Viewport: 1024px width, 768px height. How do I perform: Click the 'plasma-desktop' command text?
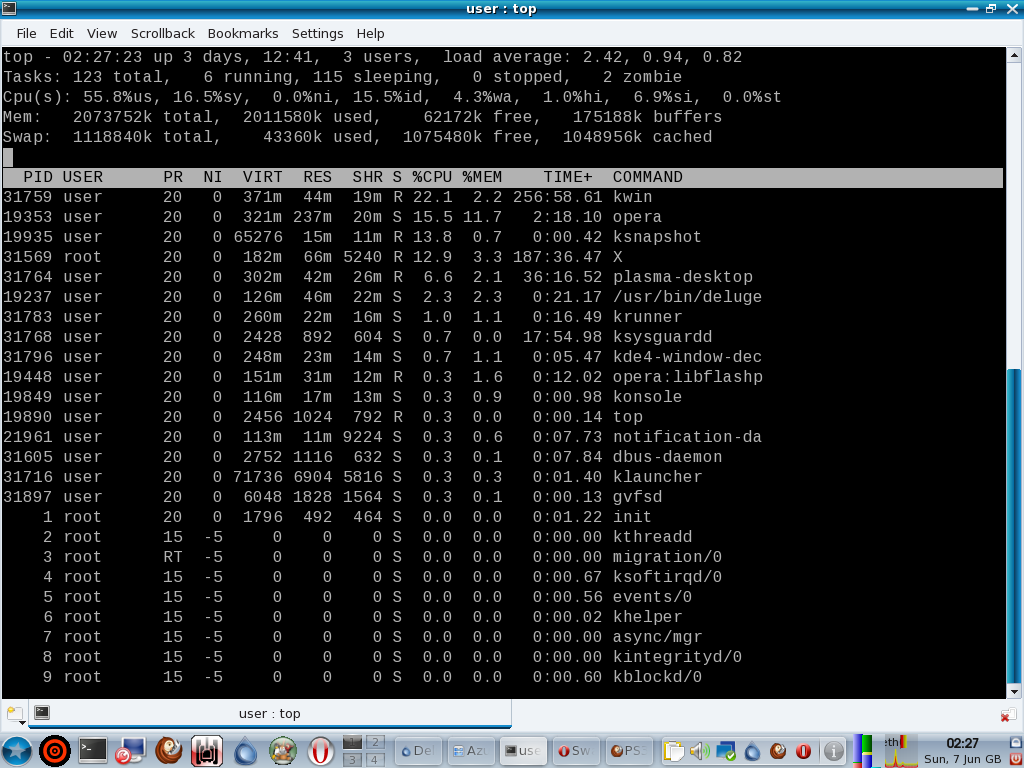click(682, 277)
